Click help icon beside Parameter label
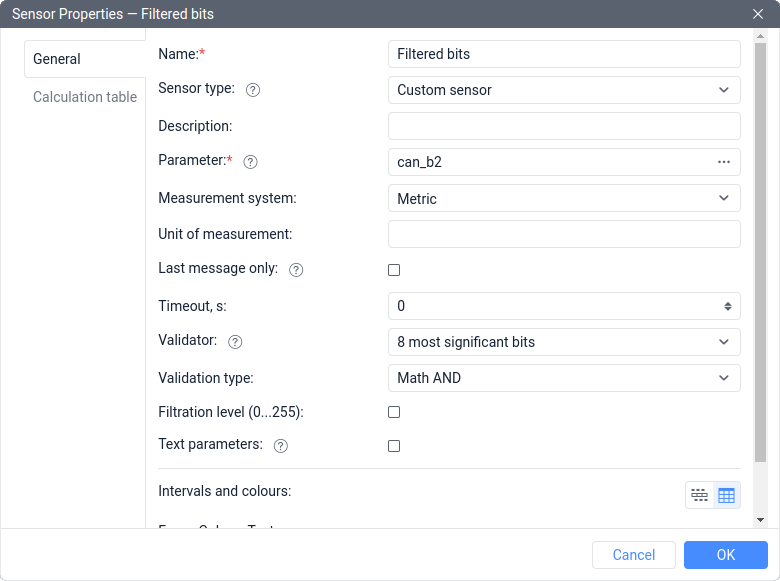 pyautogui.click(x=251, y=162)
